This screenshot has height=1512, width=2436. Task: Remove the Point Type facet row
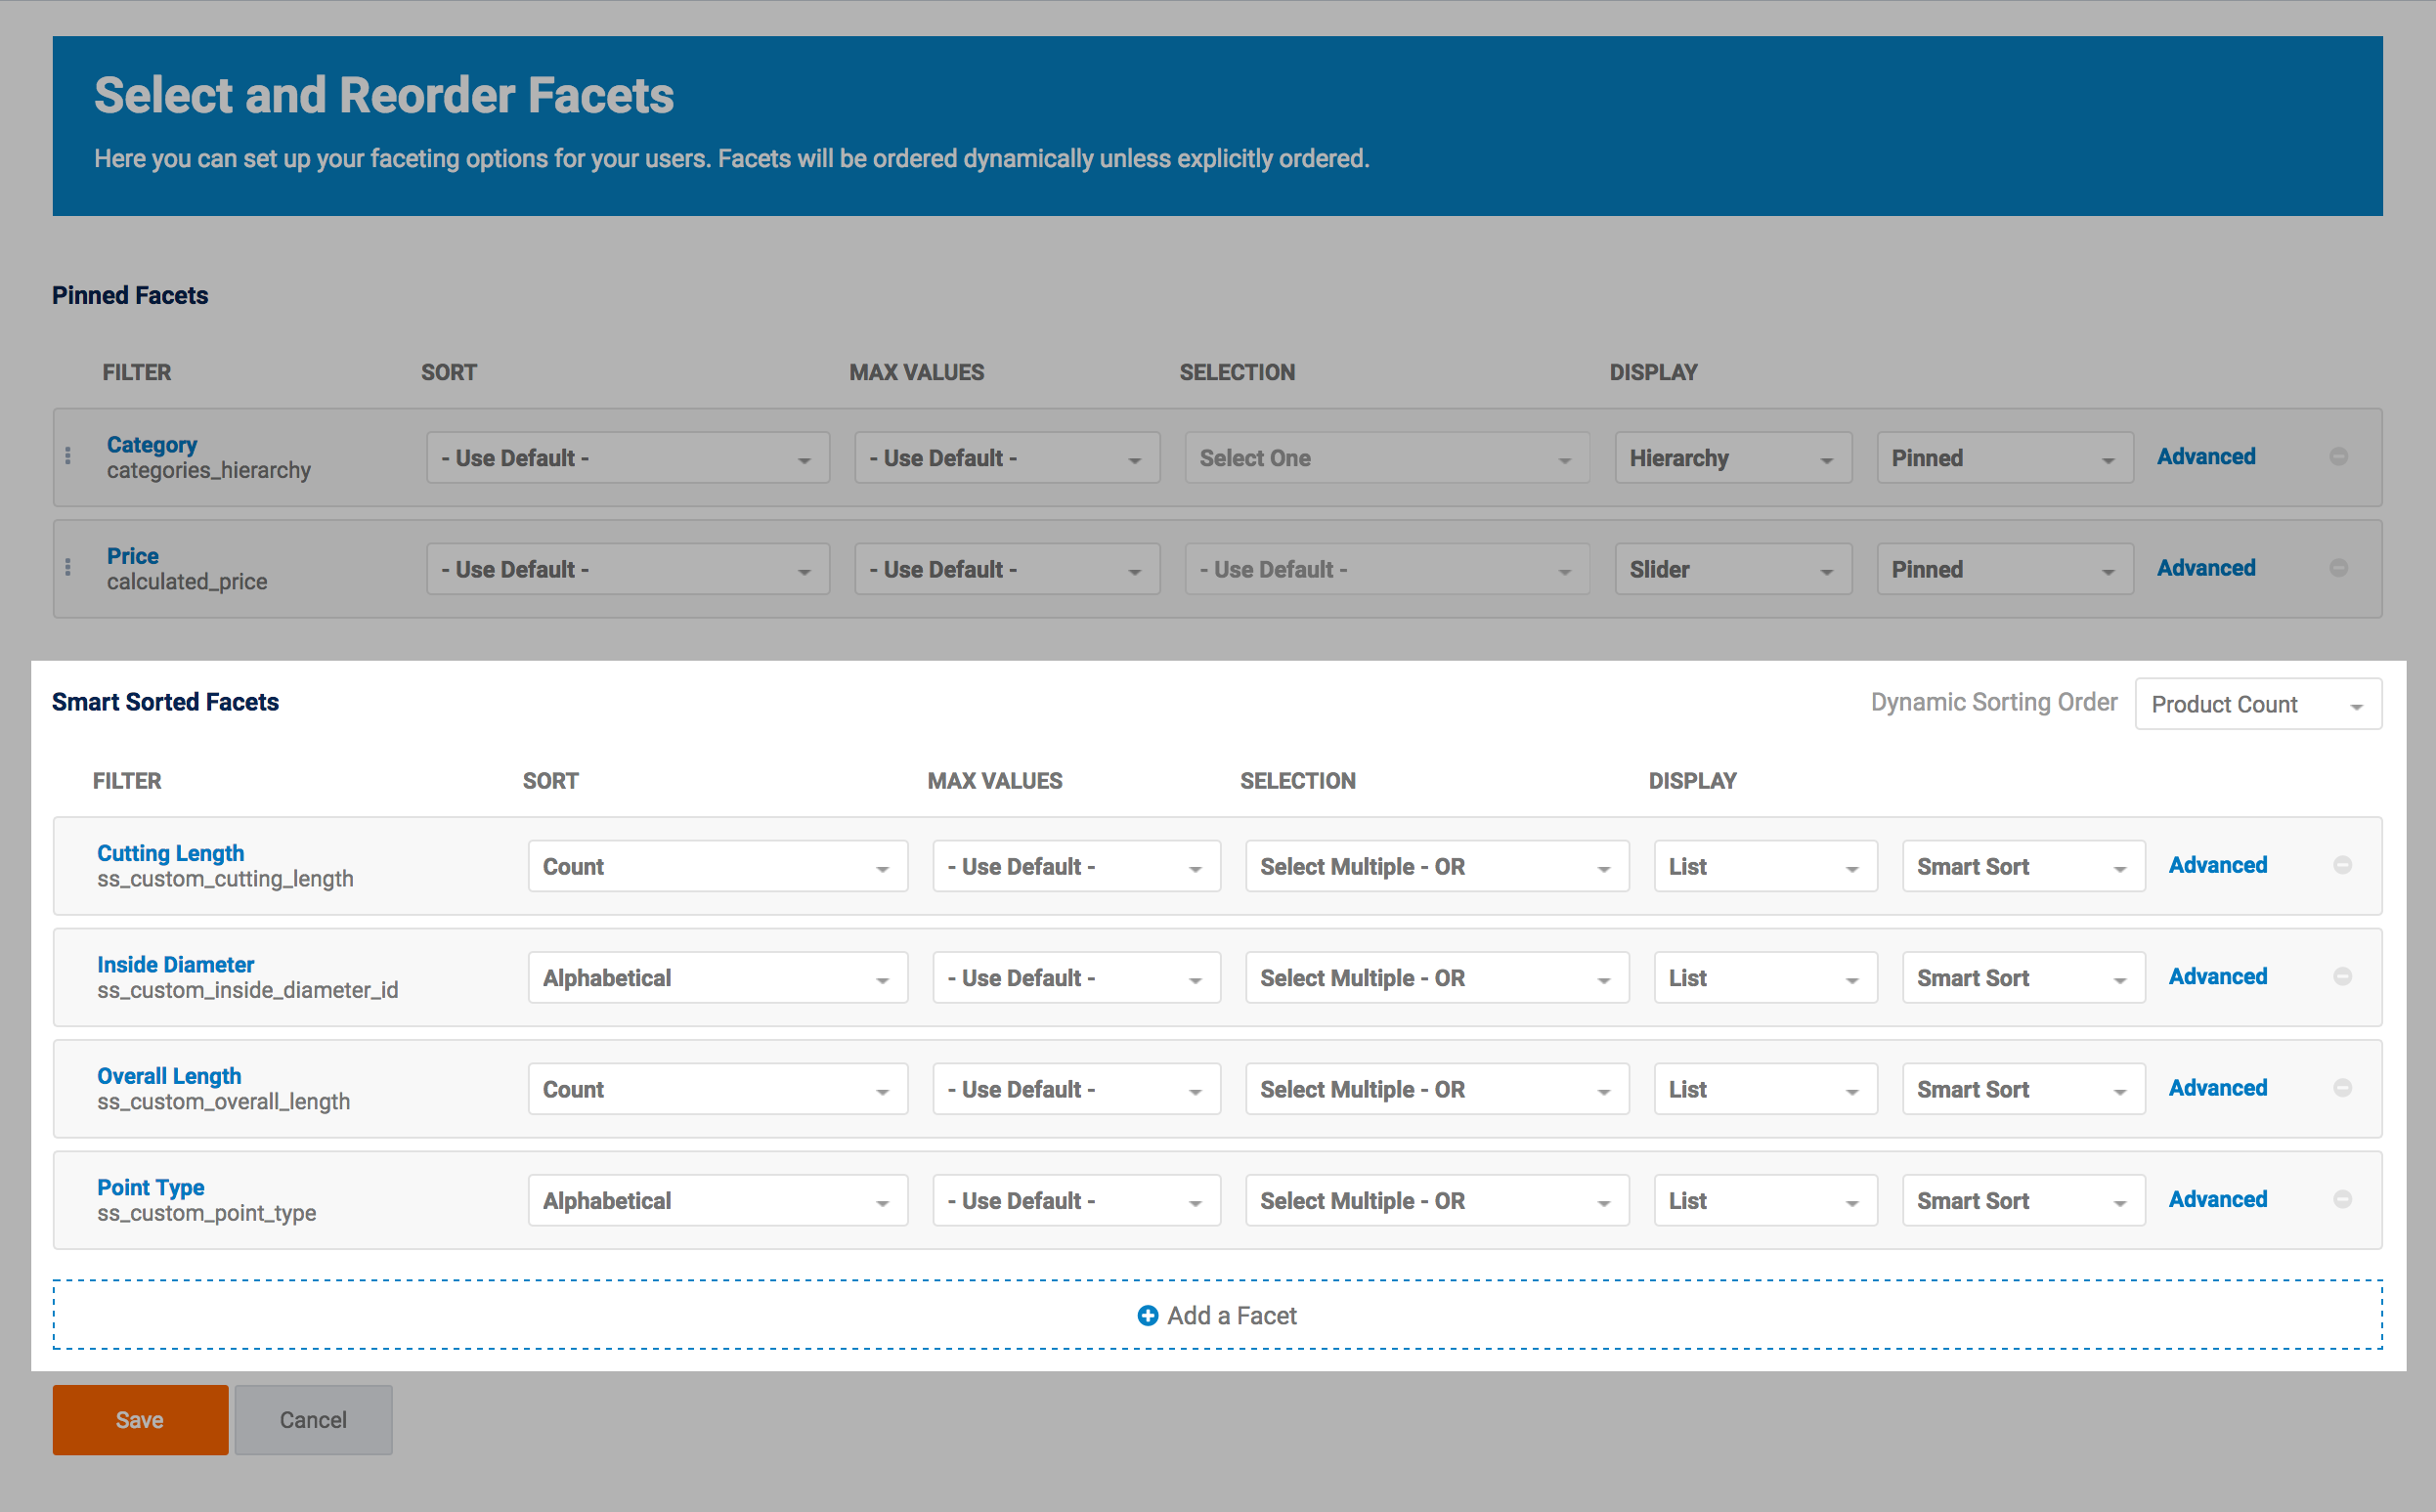point(2342,1199)
